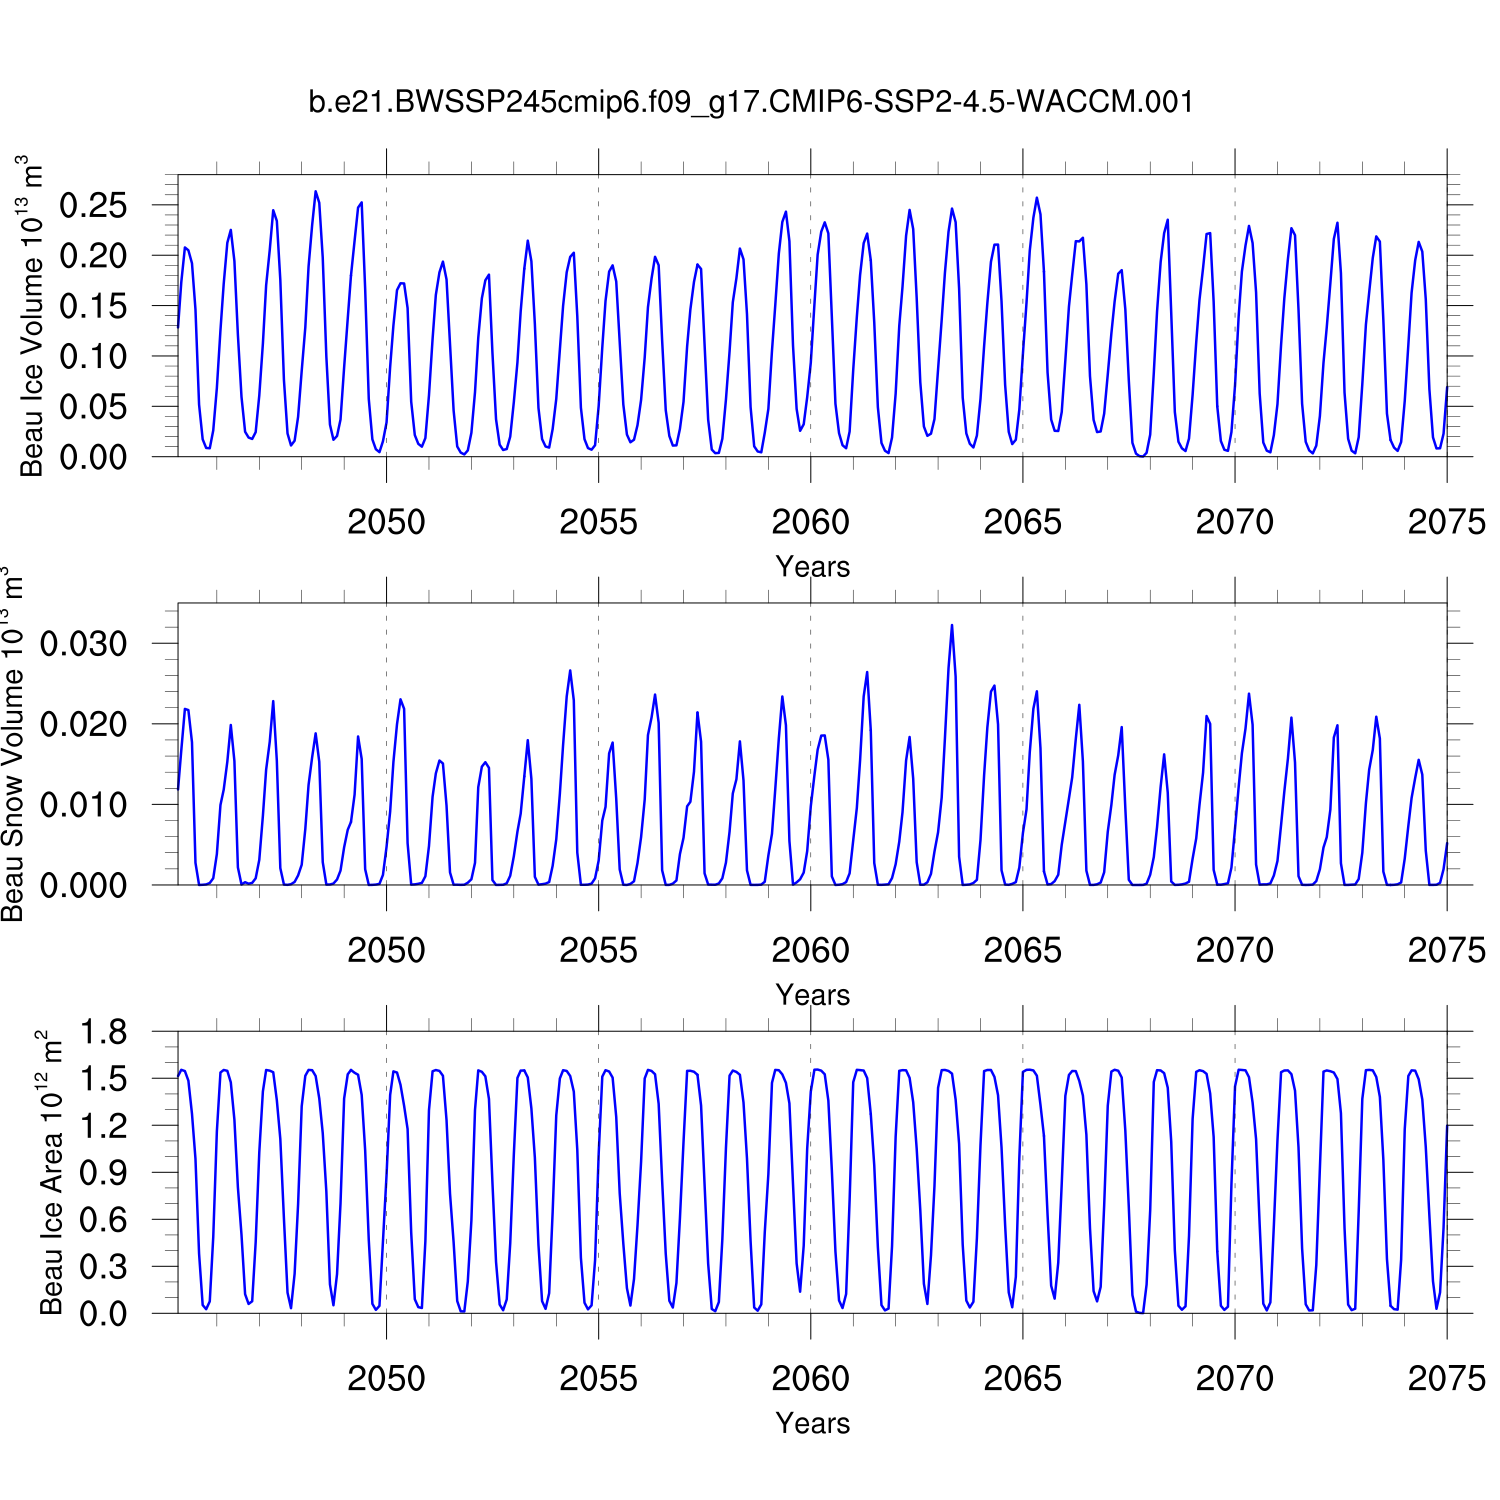Click the Beau Snow Volume y-axis label
Image resolution: width=1500 pixels, height=1500 pixels.
[x=12, y=744]
